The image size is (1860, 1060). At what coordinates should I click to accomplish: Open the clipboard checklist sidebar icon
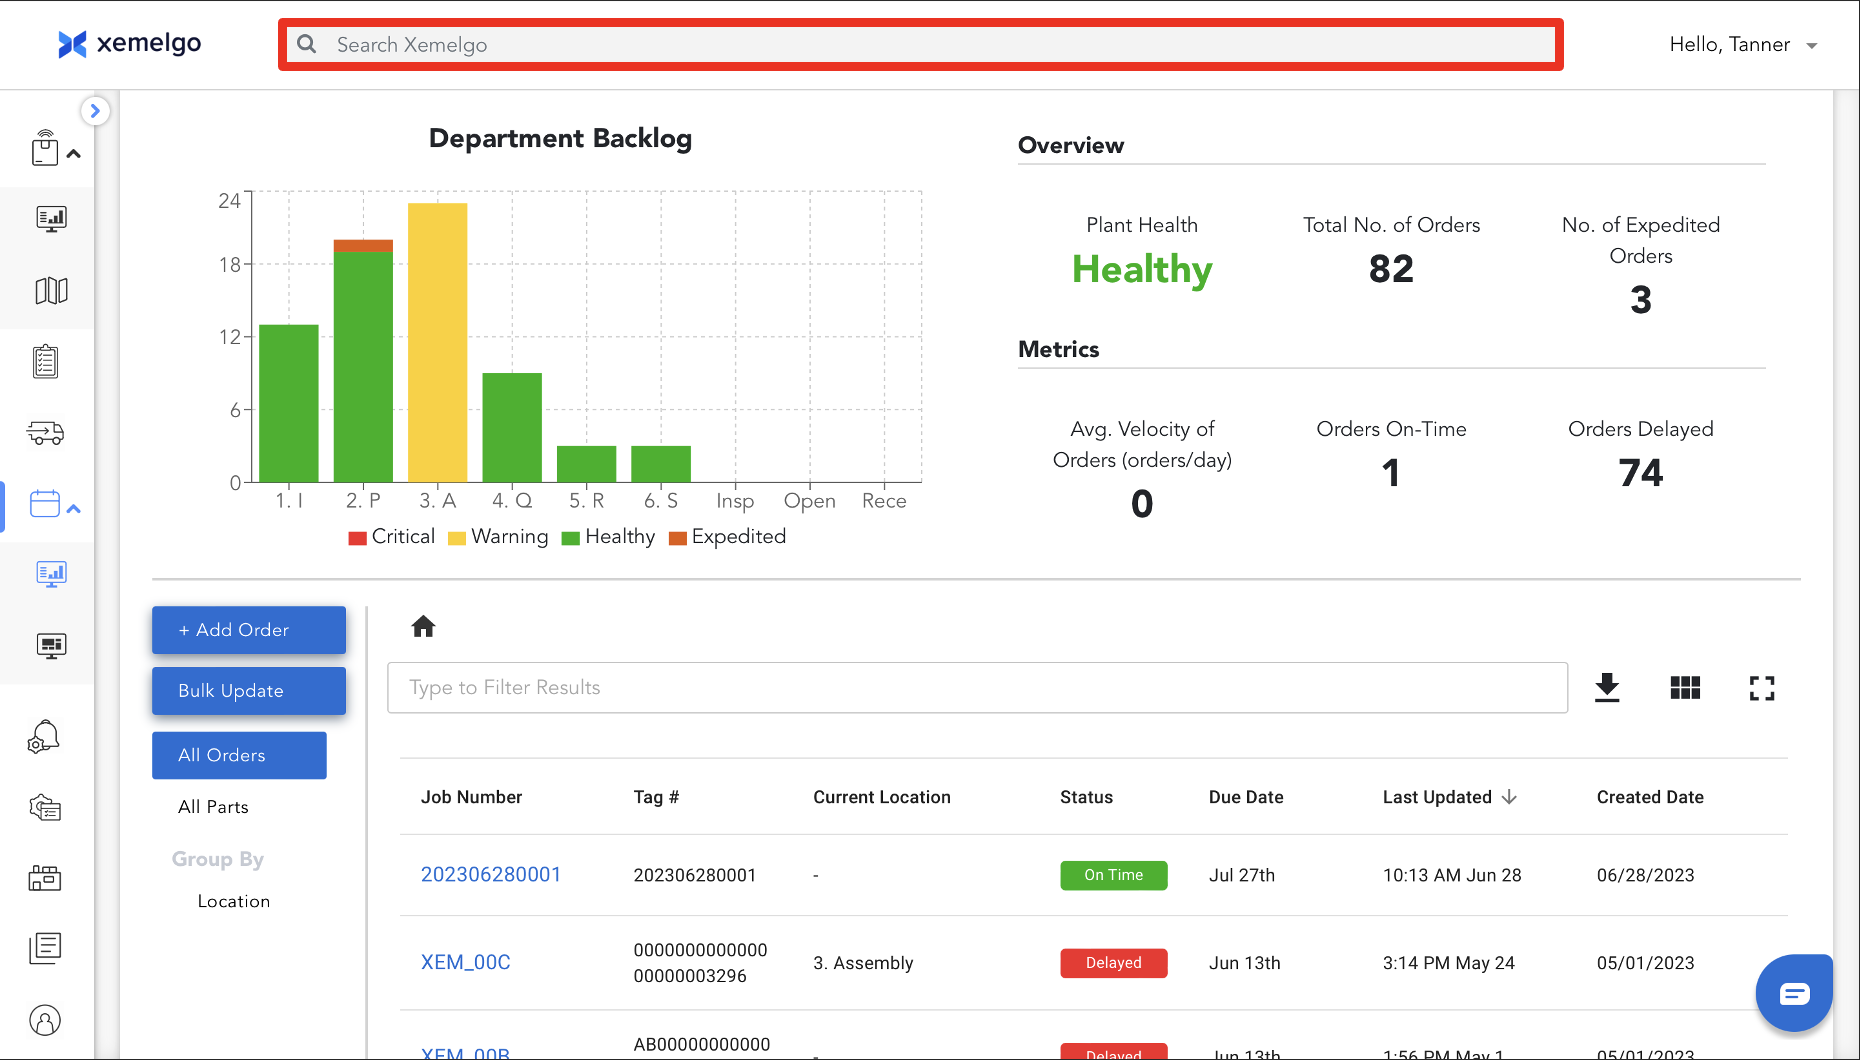pos(45,362)
